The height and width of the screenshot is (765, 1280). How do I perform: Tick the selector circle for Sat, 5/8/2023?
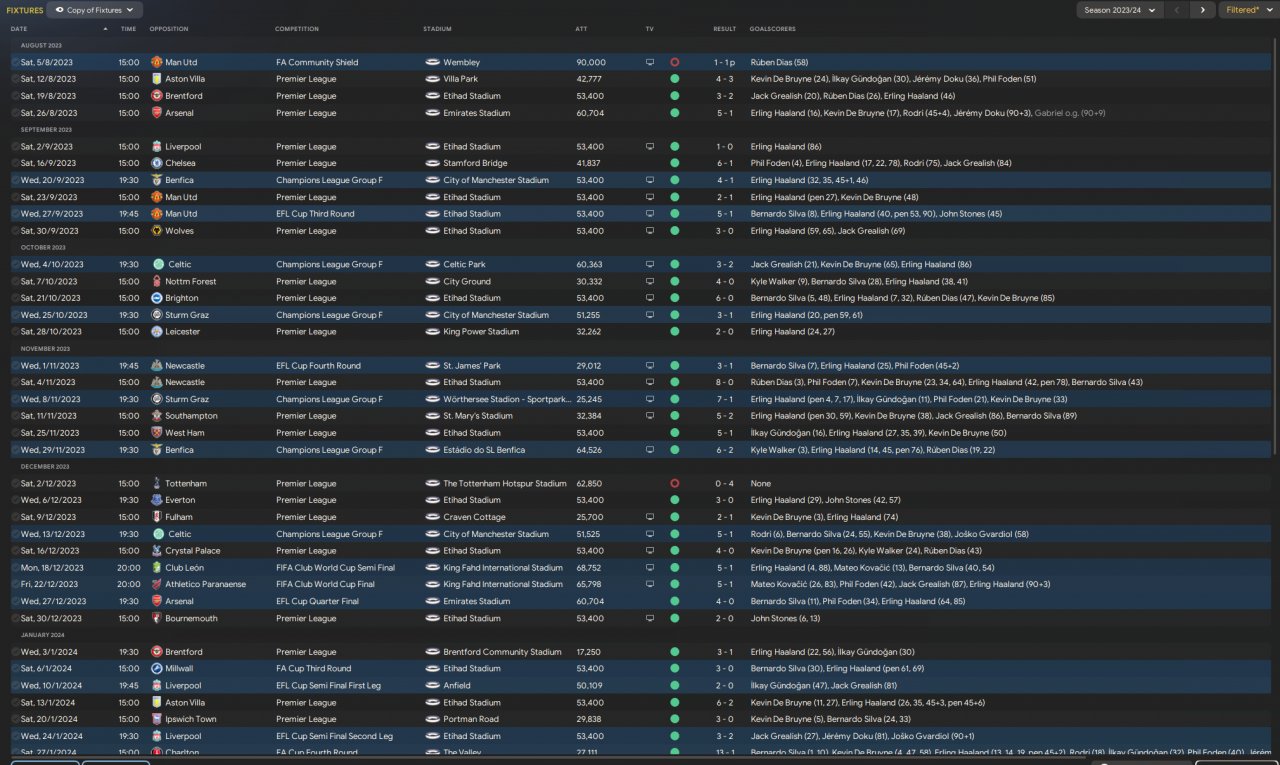click(15, 62)
